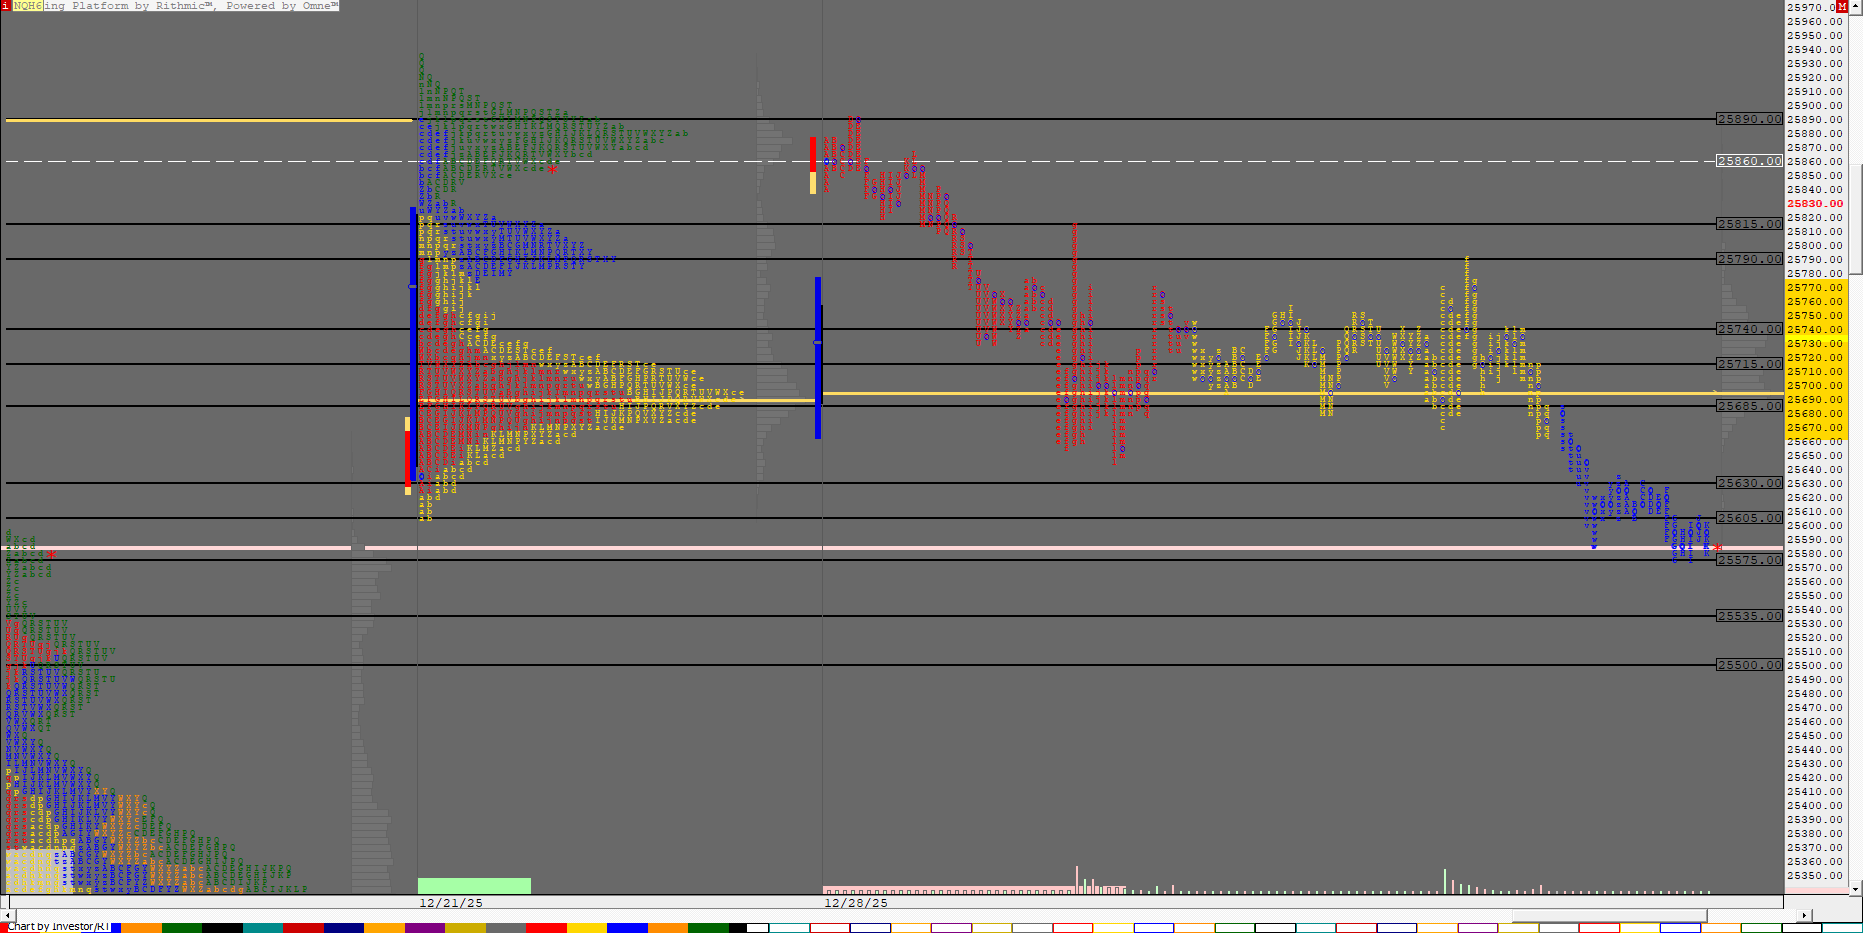Click the vertical scrollbar down arrow
This screenshot has width=1863, height=933.
tap(1856, 888)
